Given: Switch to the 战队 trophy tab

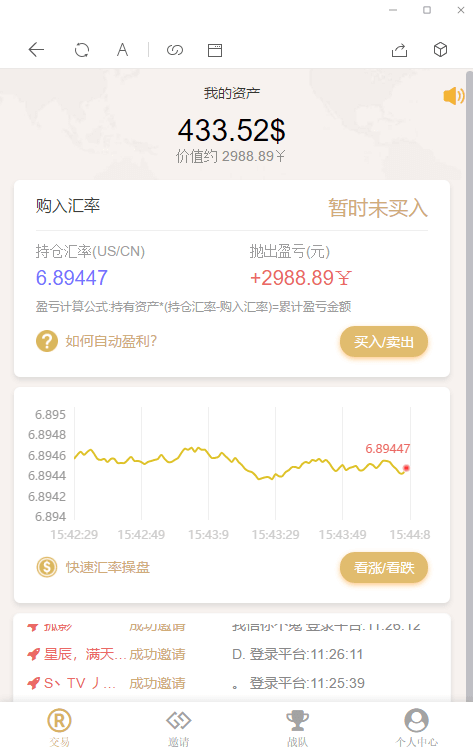Looking at the screenshot, I should tap(297, 728).
